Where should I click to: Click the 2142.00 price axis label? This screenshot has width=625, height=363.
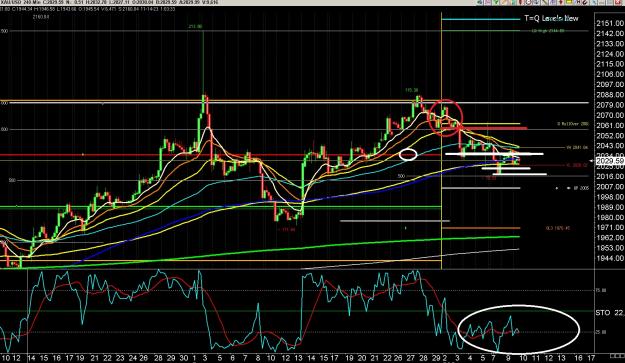[610, 33]
